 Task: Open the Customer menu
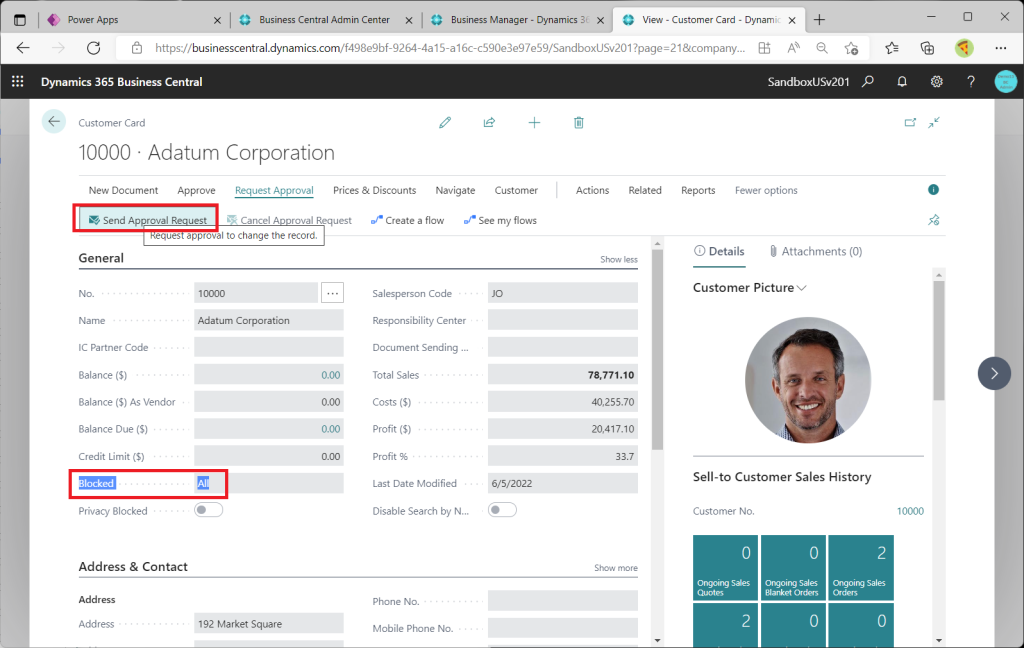coord(516,190)
